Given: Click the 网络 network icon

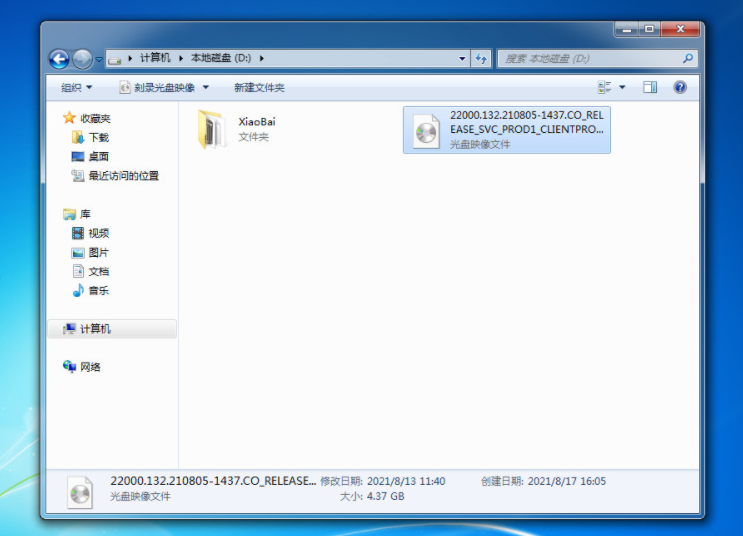Looking at the screenshot, I should 69,366.
